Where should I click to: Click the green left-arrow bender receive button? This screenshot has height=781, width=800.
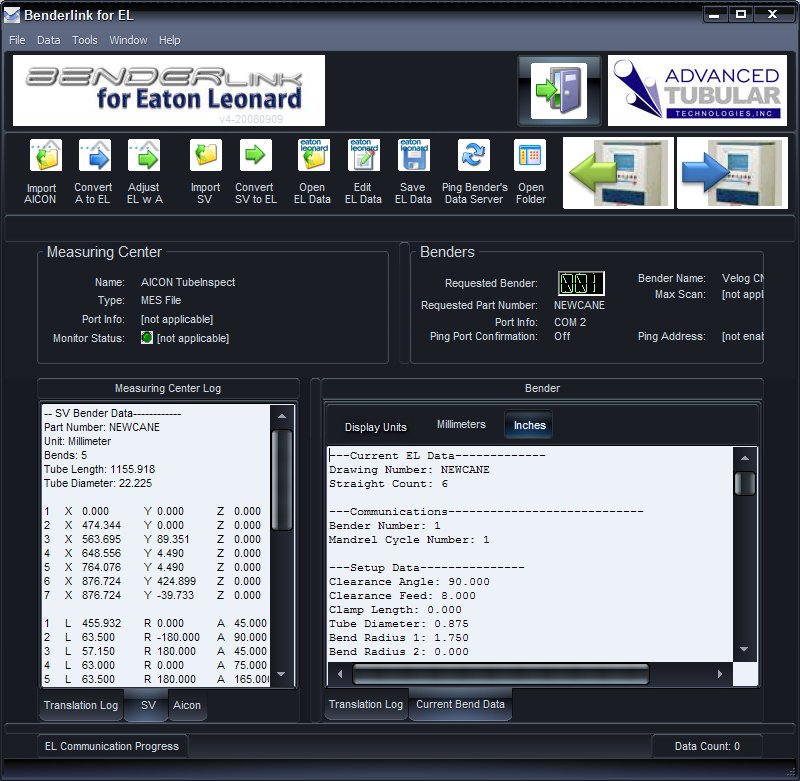pos(619,173)
